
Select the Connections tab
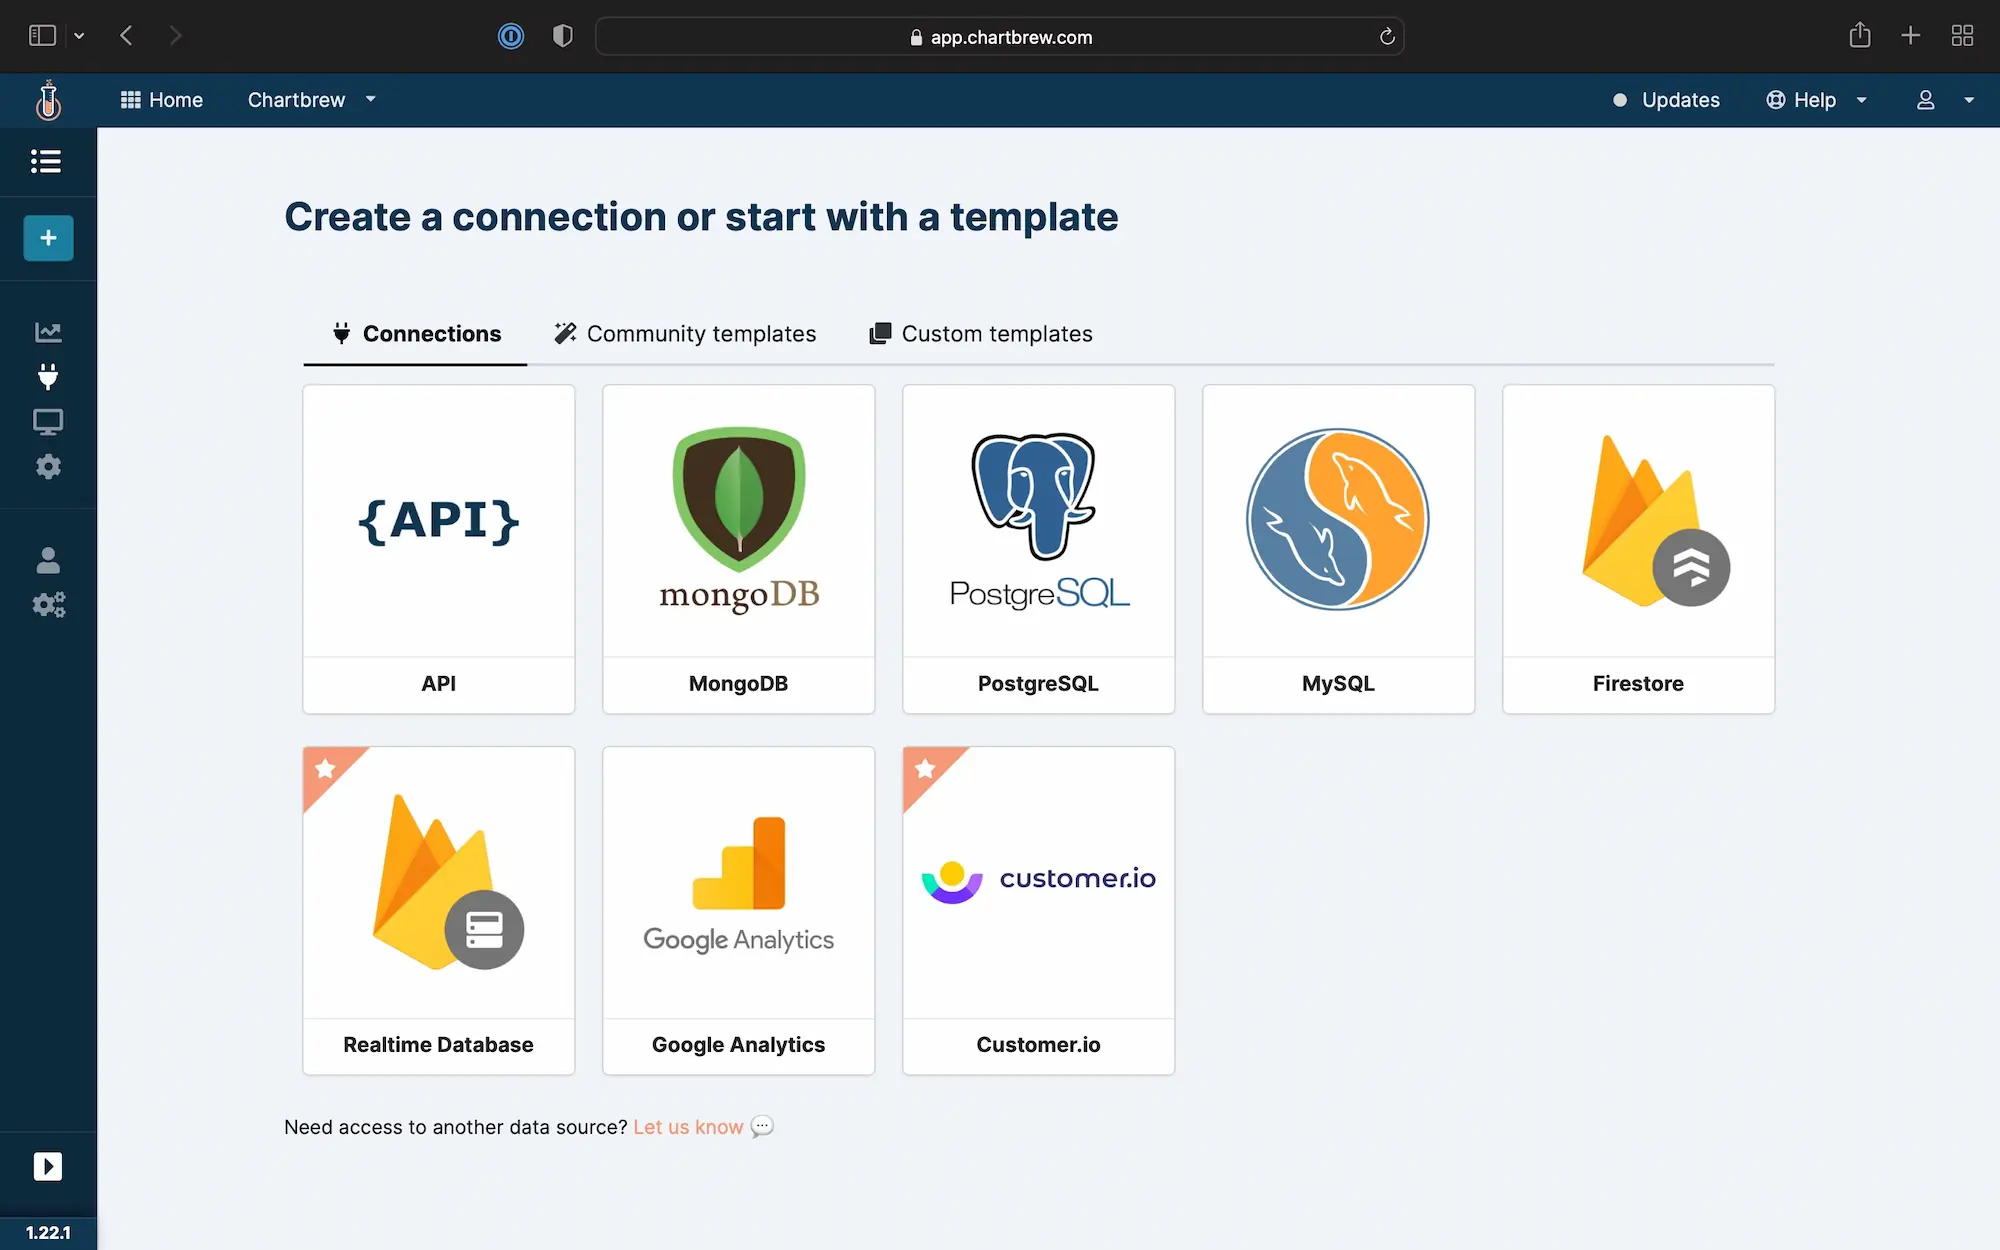(416, 334)
